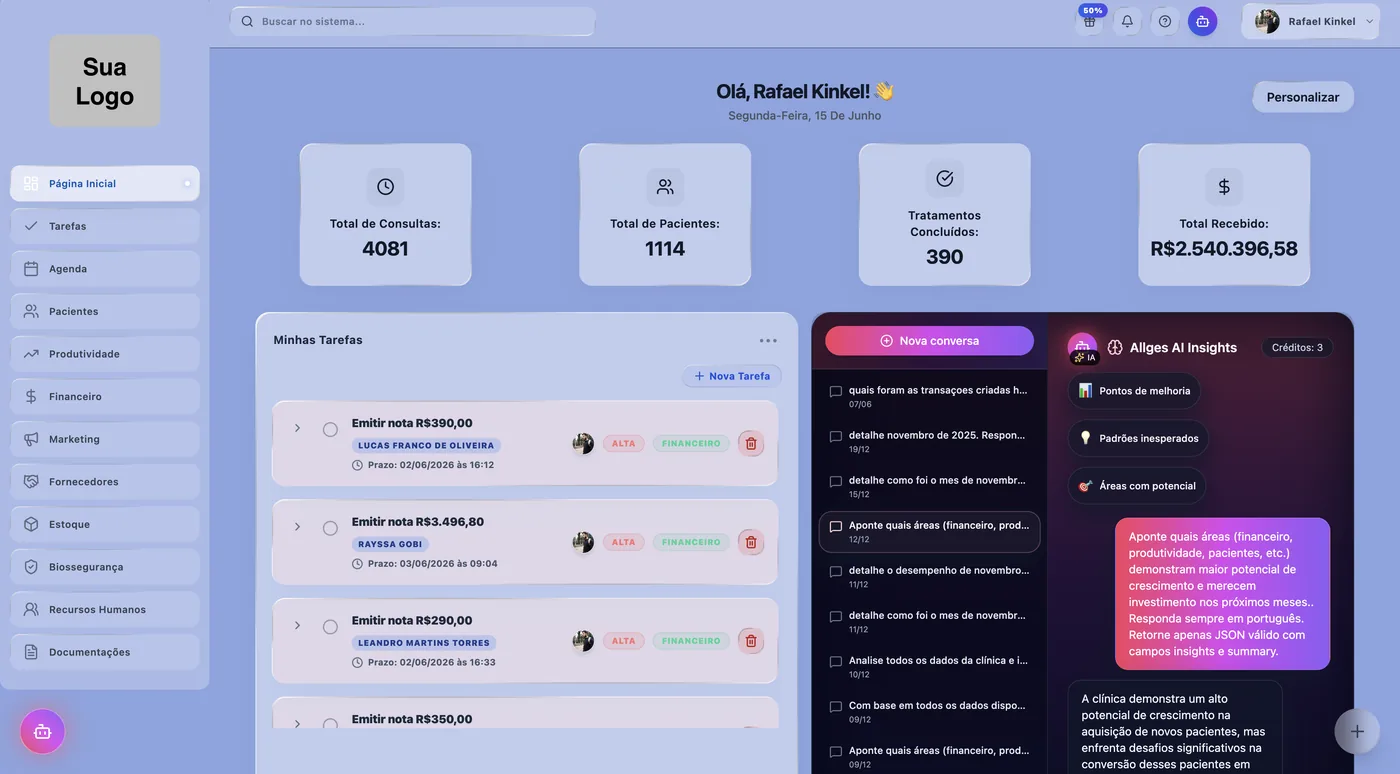
Task: Click the brain icon beside Allges AI Insights
Action: (1115, 348)
